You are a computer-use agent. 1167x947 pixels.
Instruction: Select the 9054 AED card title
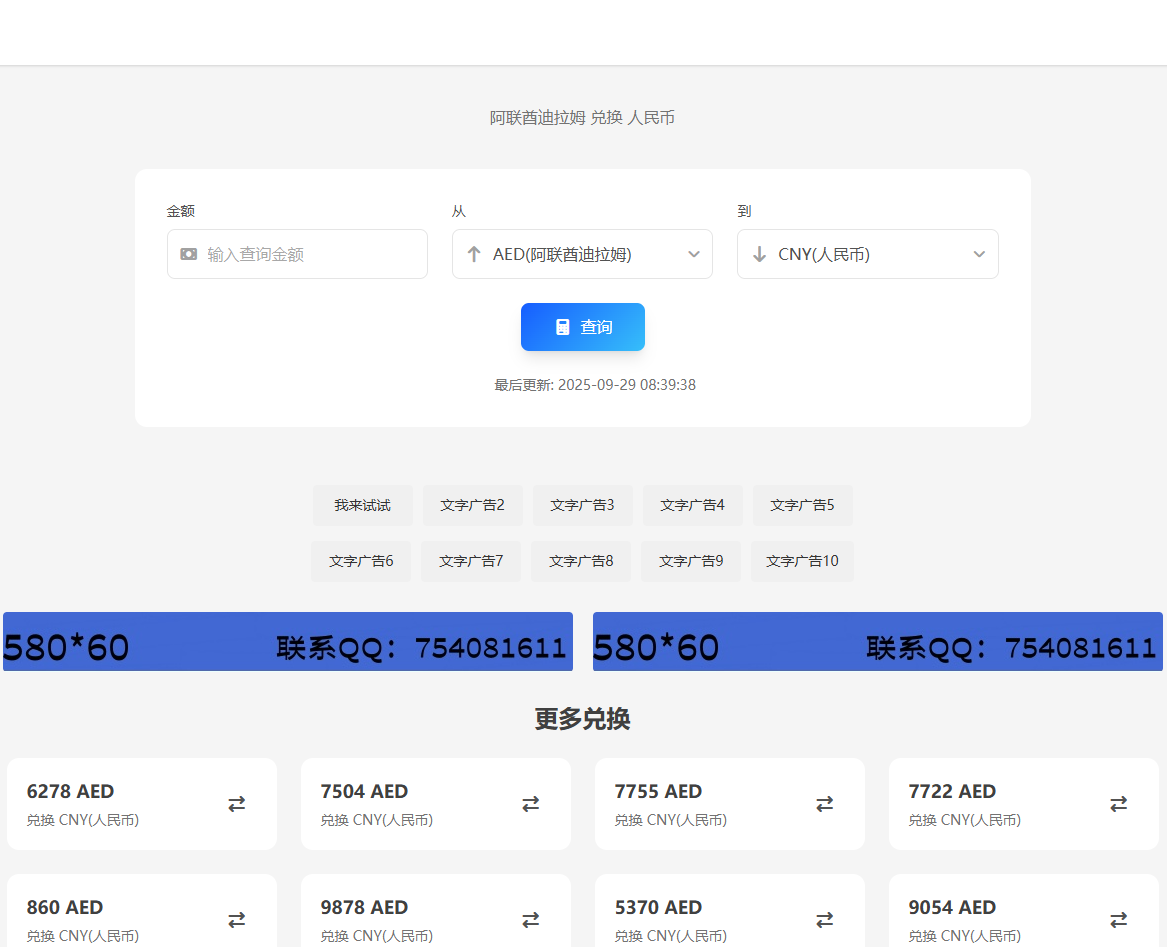coord(953,908)
